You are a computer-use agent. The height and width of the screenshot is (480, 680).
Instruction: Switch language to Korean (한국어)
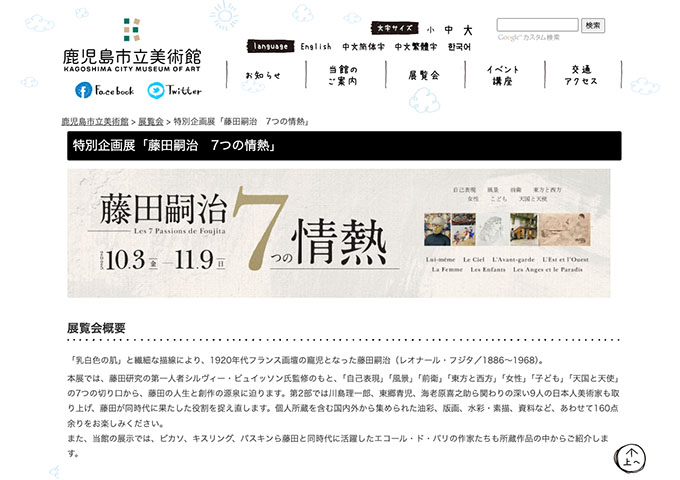460,47
